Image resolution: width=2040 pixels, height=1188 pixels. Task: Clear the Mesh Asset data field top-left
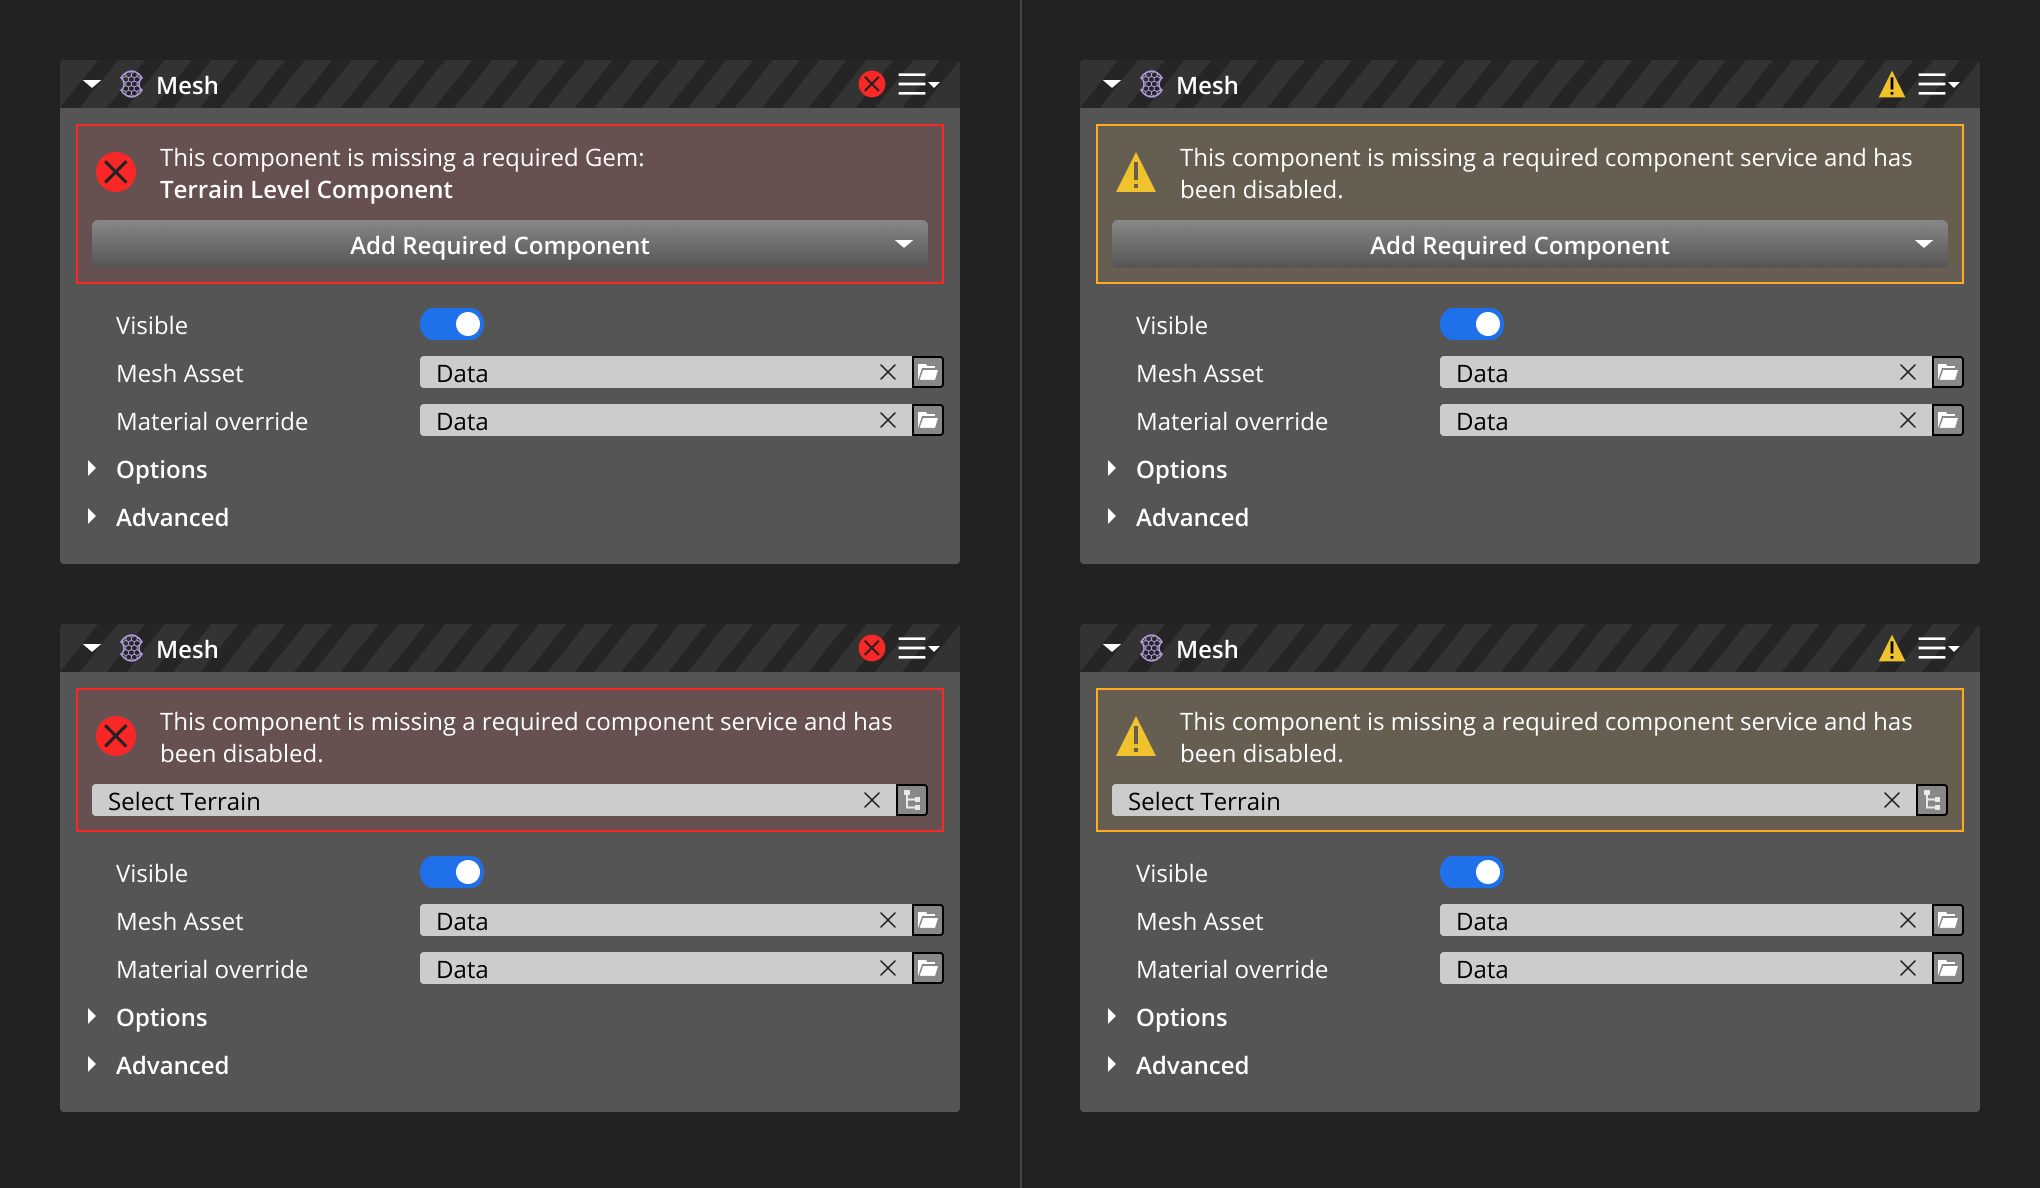(885, 372)
